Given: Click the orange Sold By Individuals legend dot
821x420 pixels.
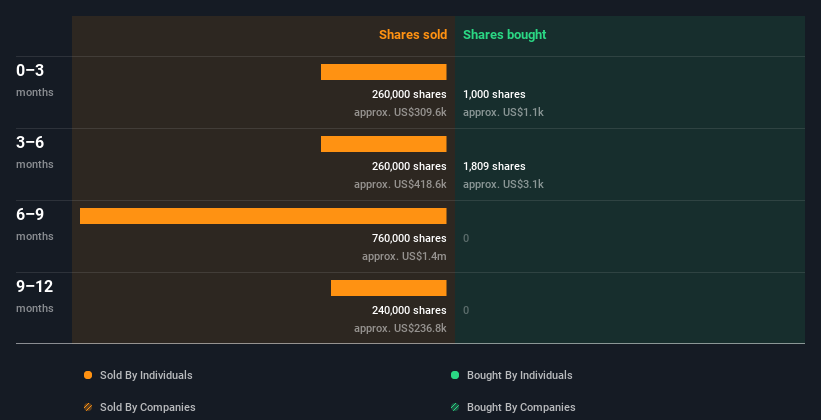Looking at the screenshot, I should 88,375.
